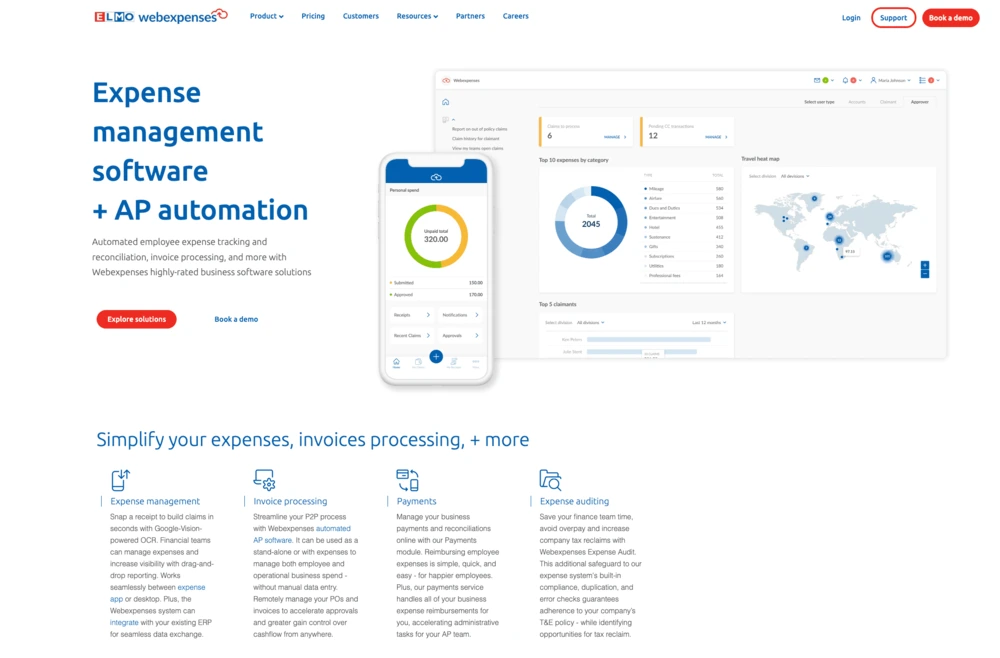Click the blue Book a demo text link
1000x658 pixels.
coord(236,319)
